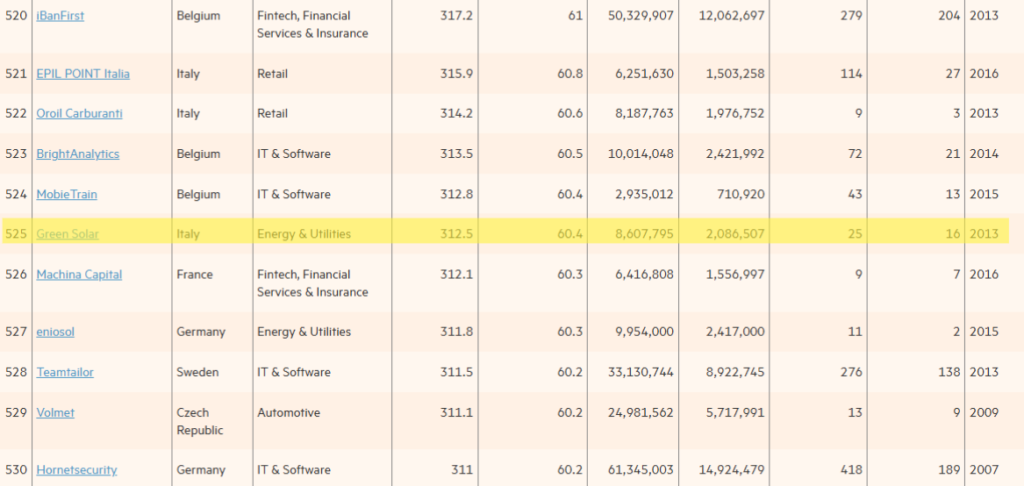Click growth value 314.2
The height and width of the screenshot is (486, 1024).
[x=456, y=114]
